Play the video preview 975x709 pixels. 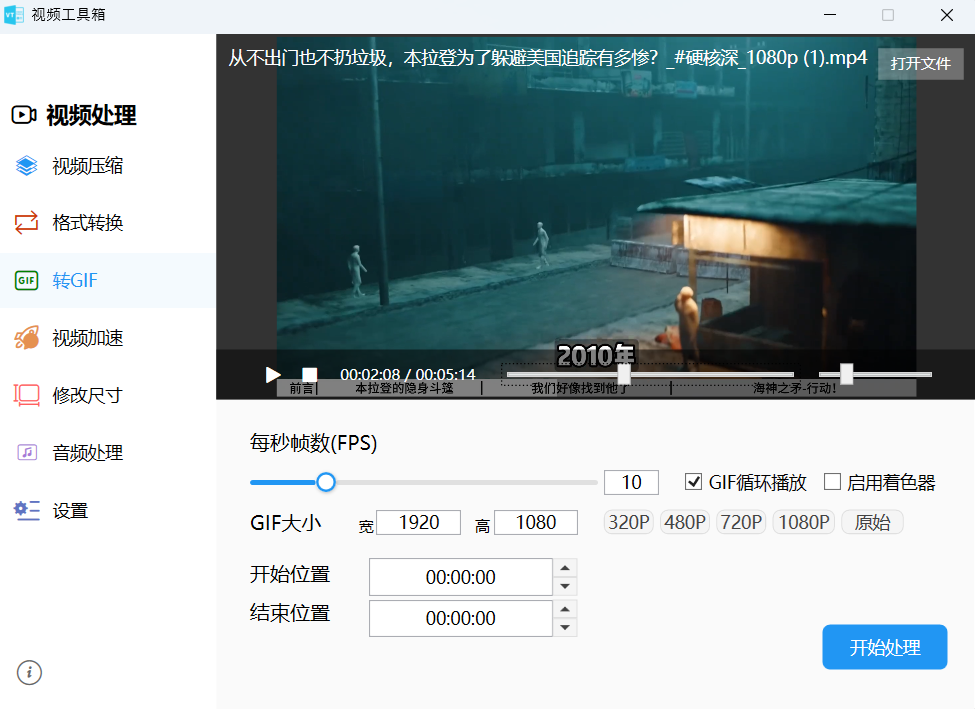[272, 374]
